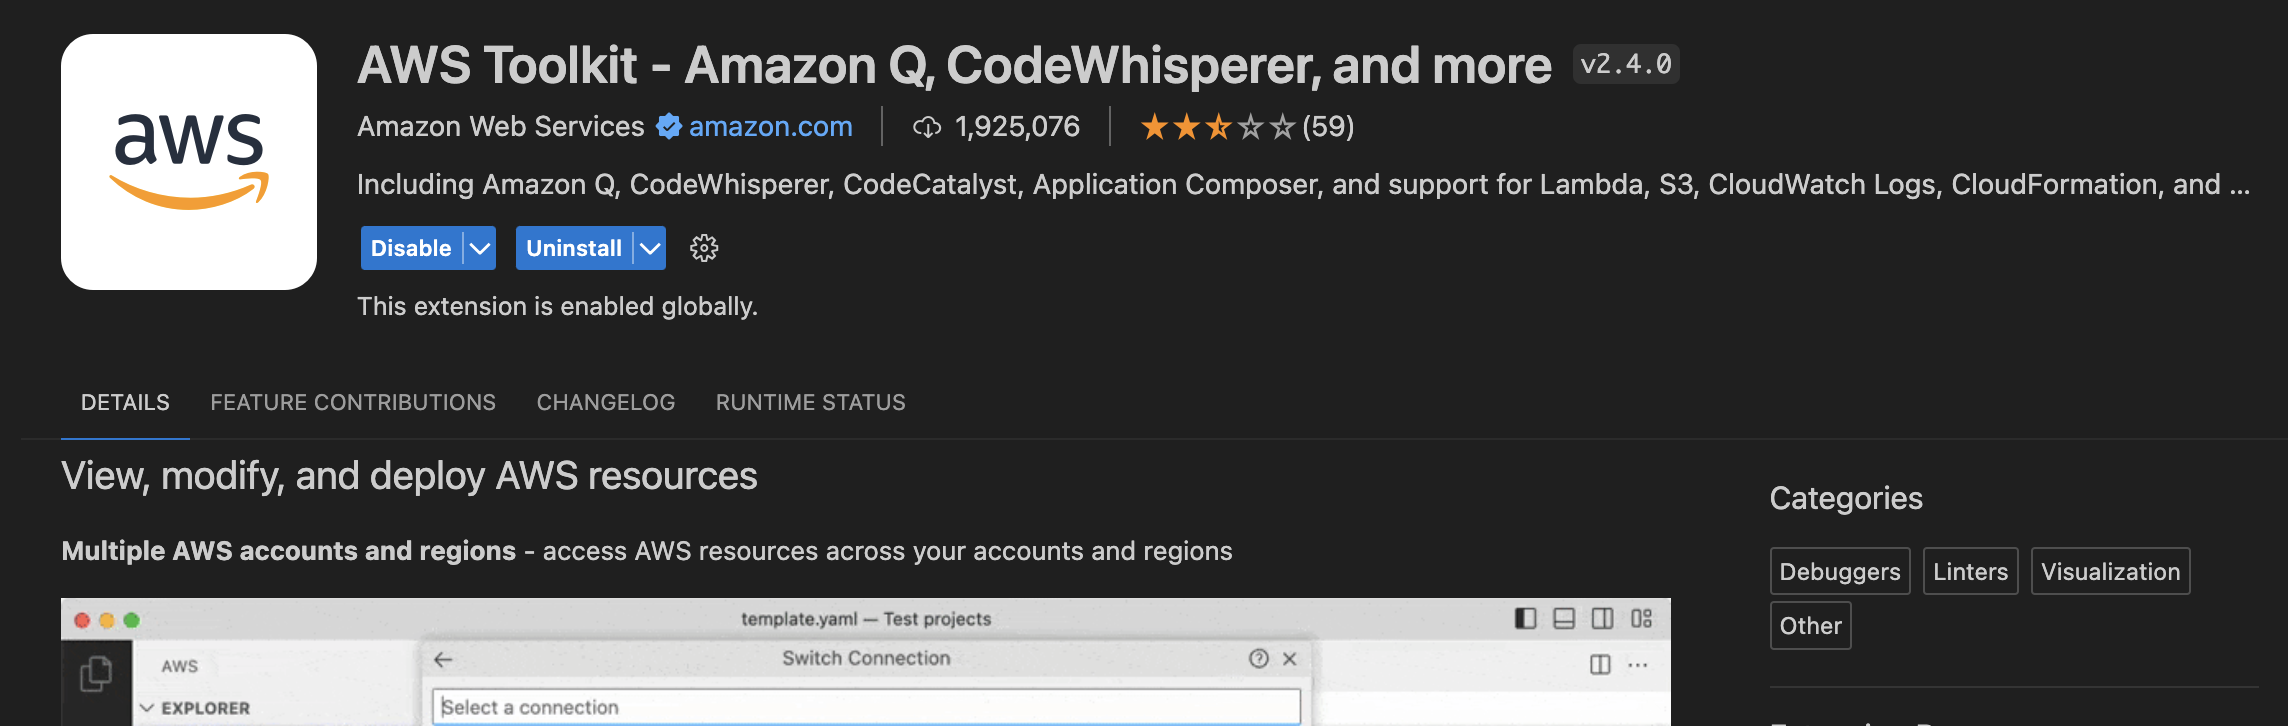This screenshot has height=726, width=2288.
Task: Click back arrow in Switch Connection dialog
Action: pos(444,659)
